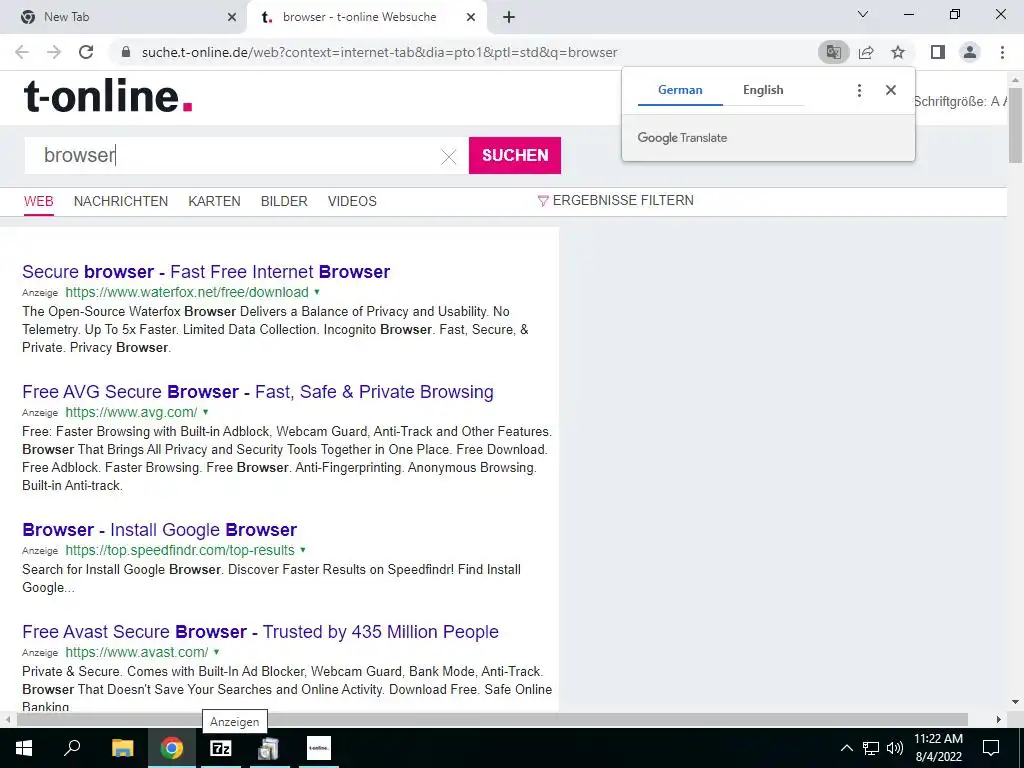The height and width of the screenshot is (768, 1024).
Task: Open the Google Translate icon in address bar
Action: click(834, 52)
